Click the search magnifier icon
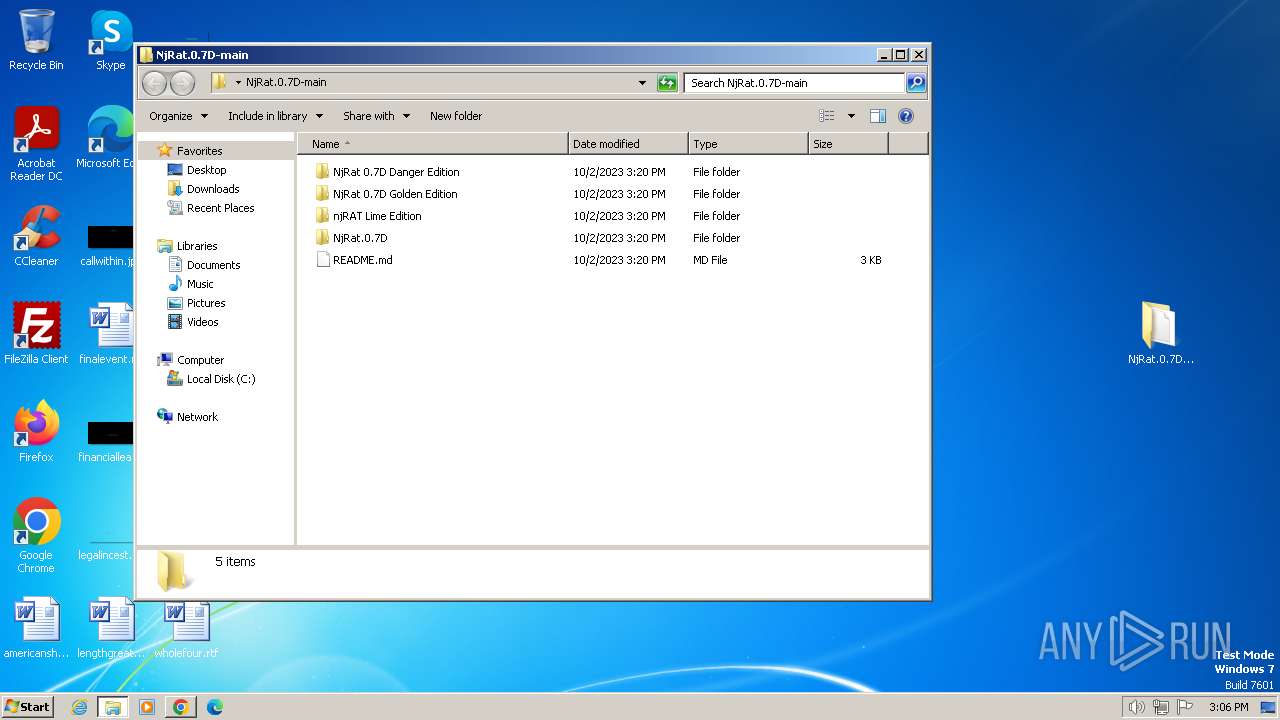 point(915,83)
